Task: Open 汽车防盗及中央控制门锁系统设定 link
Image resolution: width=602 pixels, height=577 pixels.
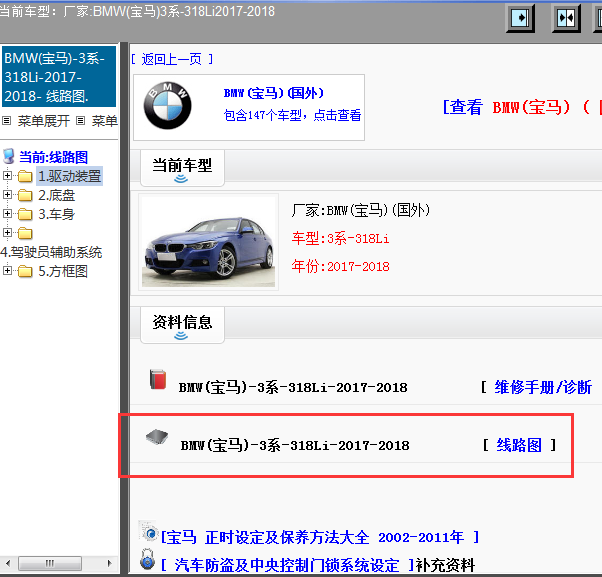Action: 288,565
